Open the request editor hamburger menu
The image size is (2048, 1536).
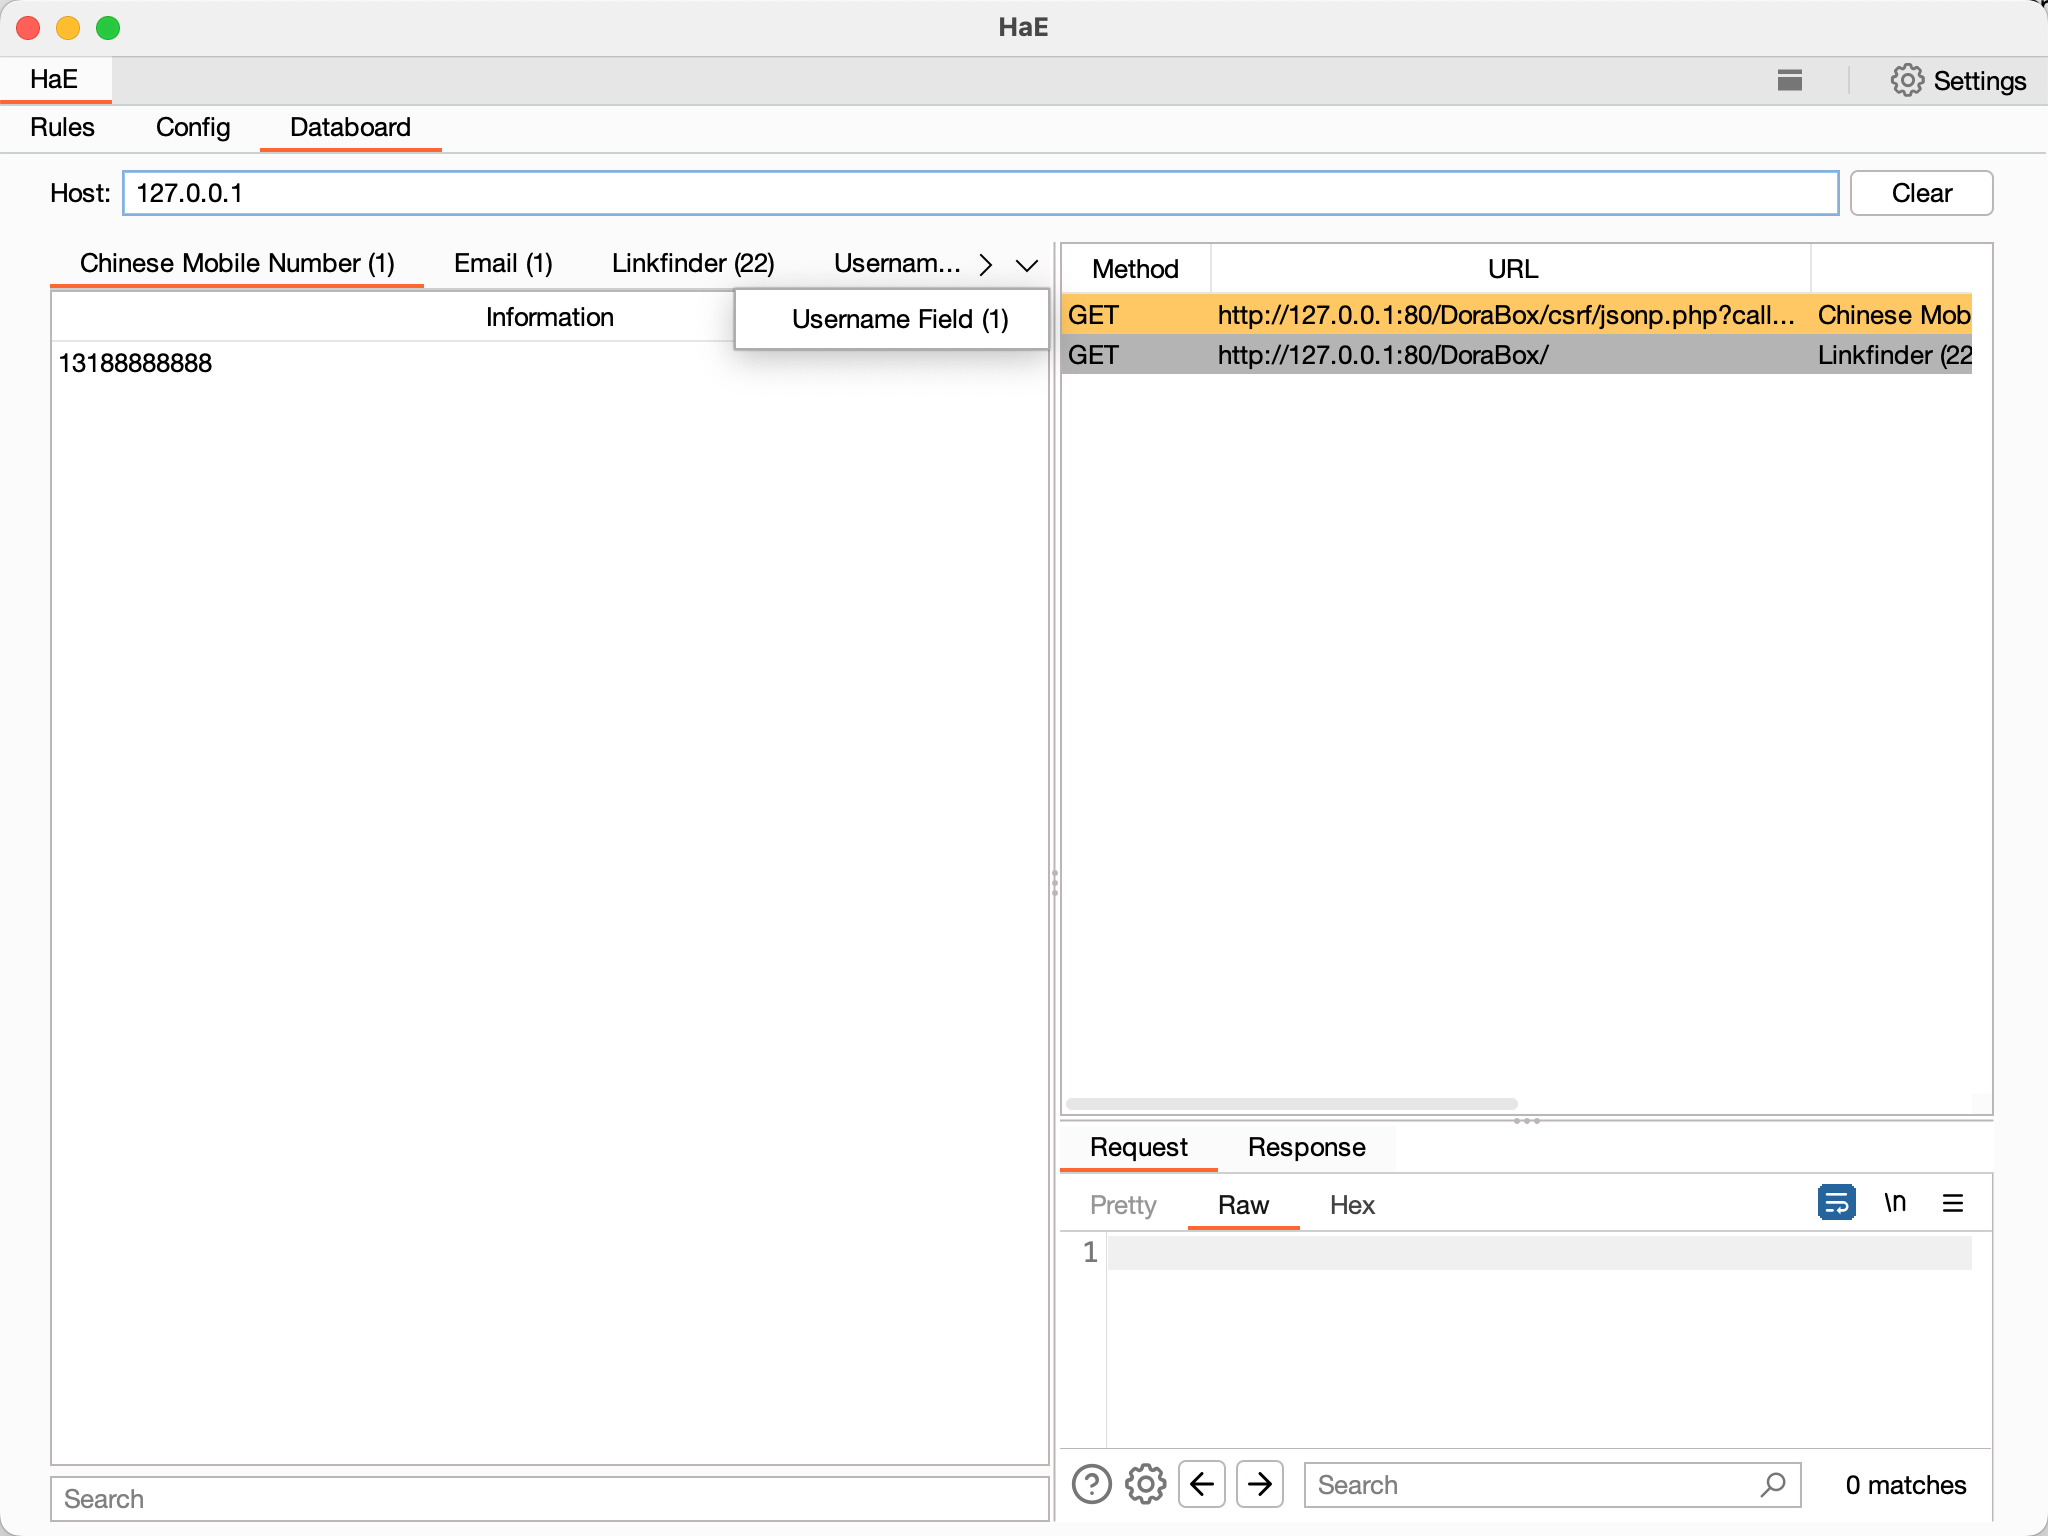[x=1952, y=1202]
